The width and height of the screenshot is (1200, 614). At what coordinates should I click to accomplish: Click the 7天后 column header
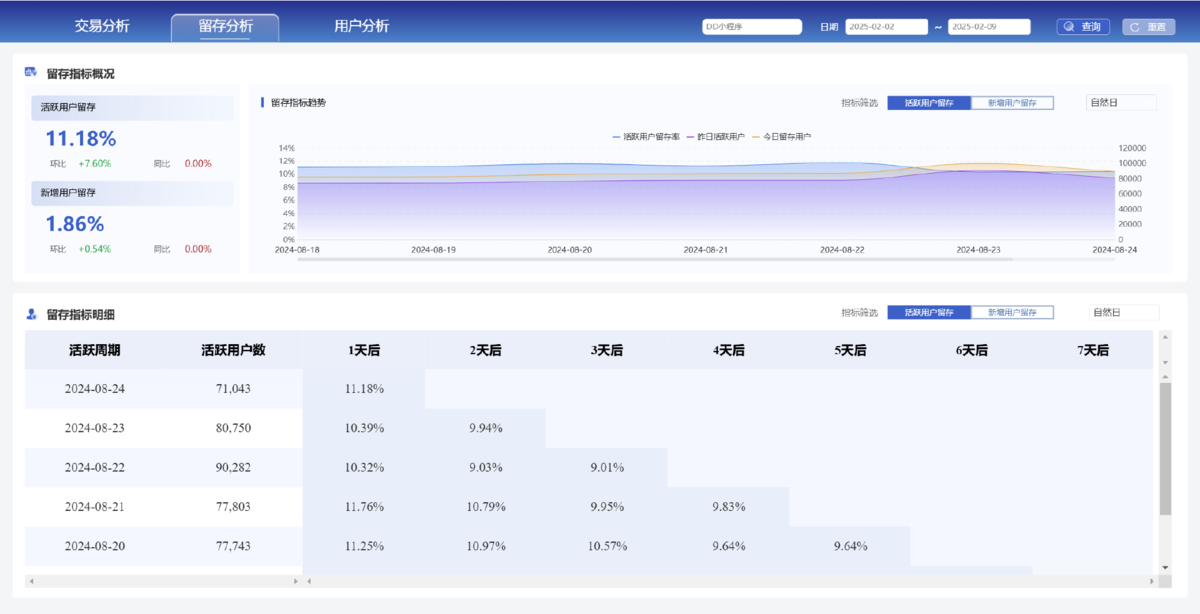click(x=1094, y=351)
